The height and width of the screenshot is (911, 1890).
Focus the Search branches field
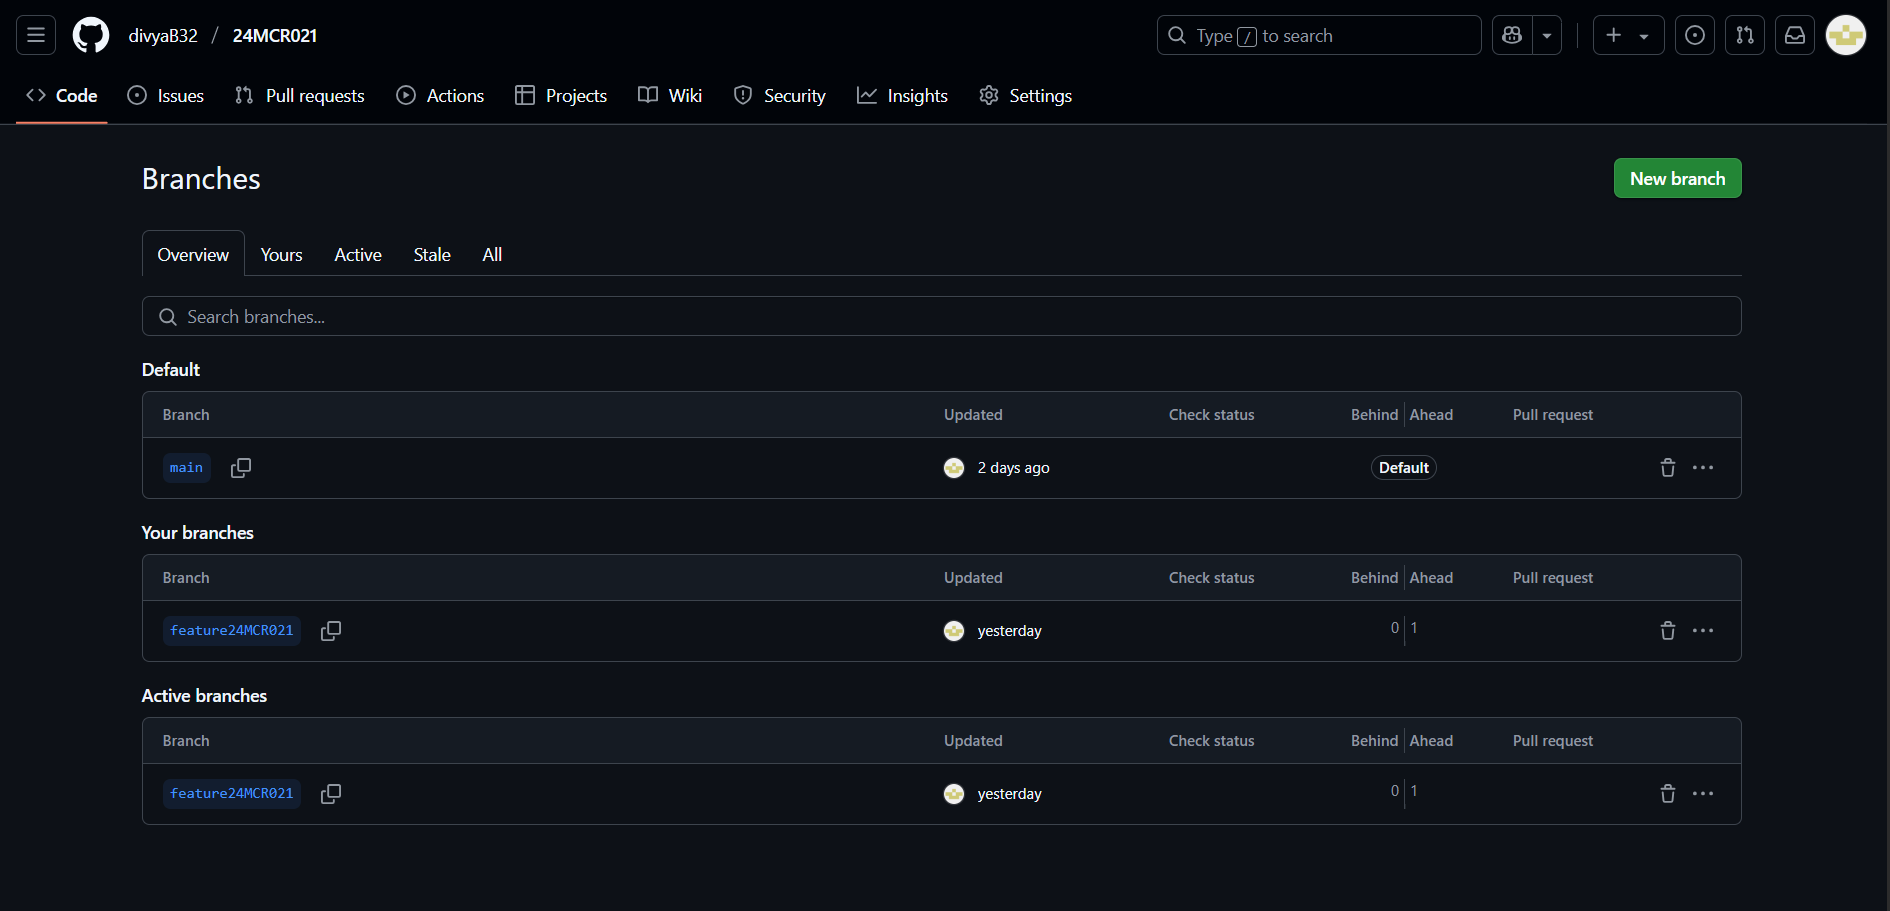click(x=941, y=316)
